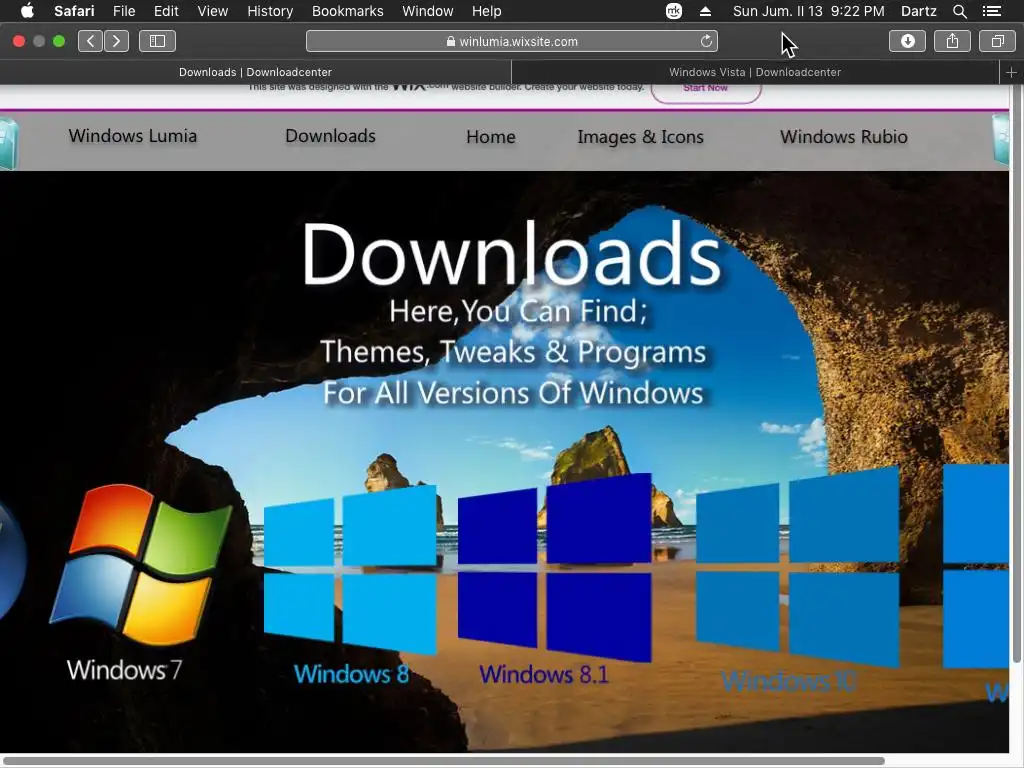Click the horizontal scrollbar at the bottom

click(444, 761)
